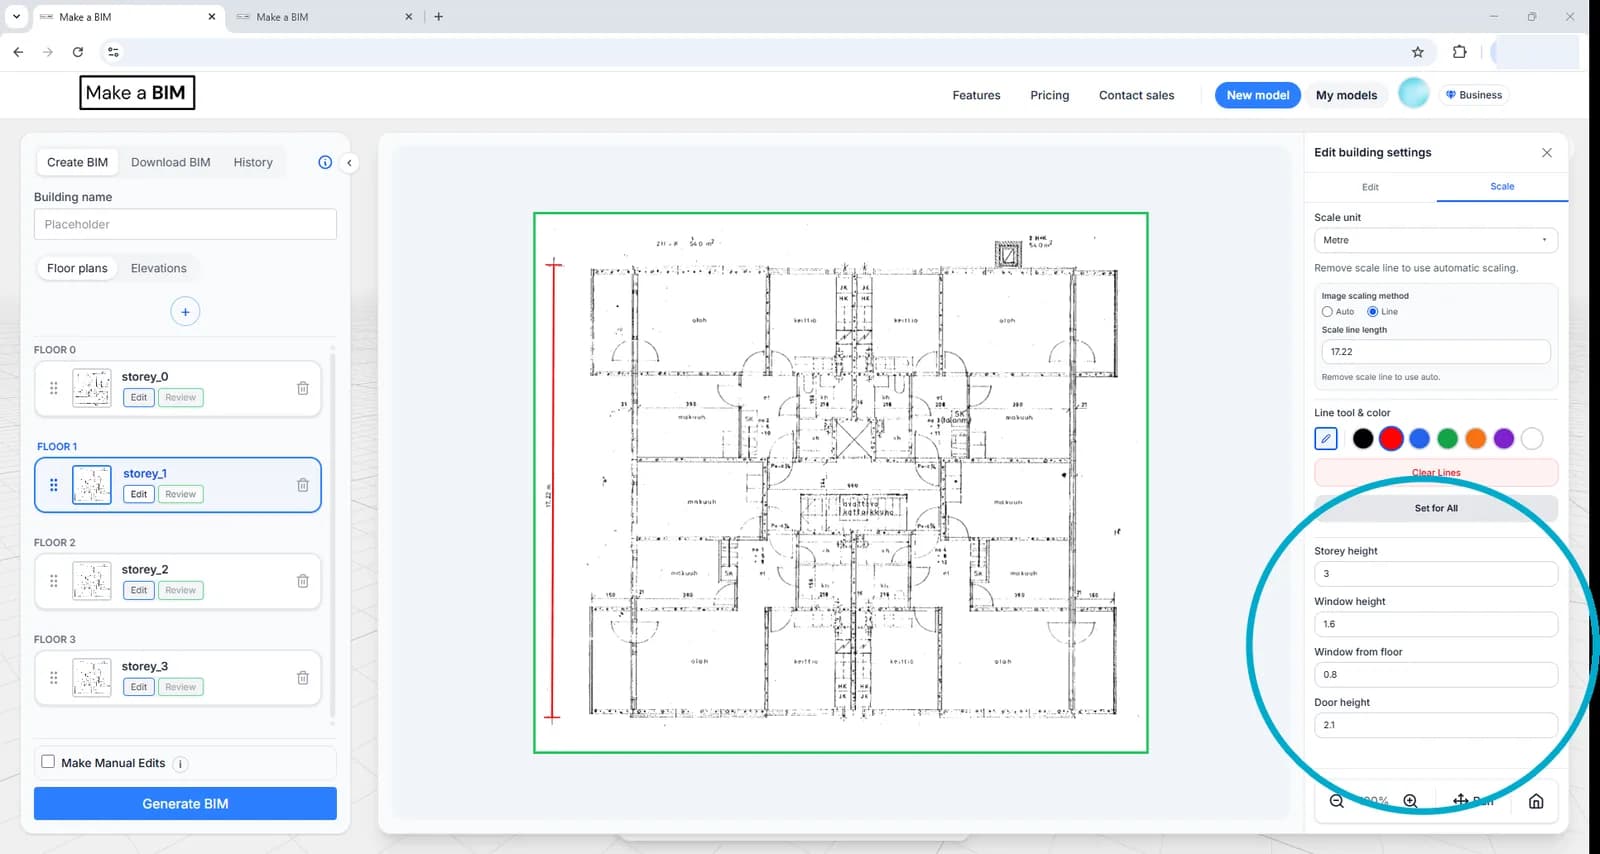Click the Make a BIM logo

click(x=137, y=93)
